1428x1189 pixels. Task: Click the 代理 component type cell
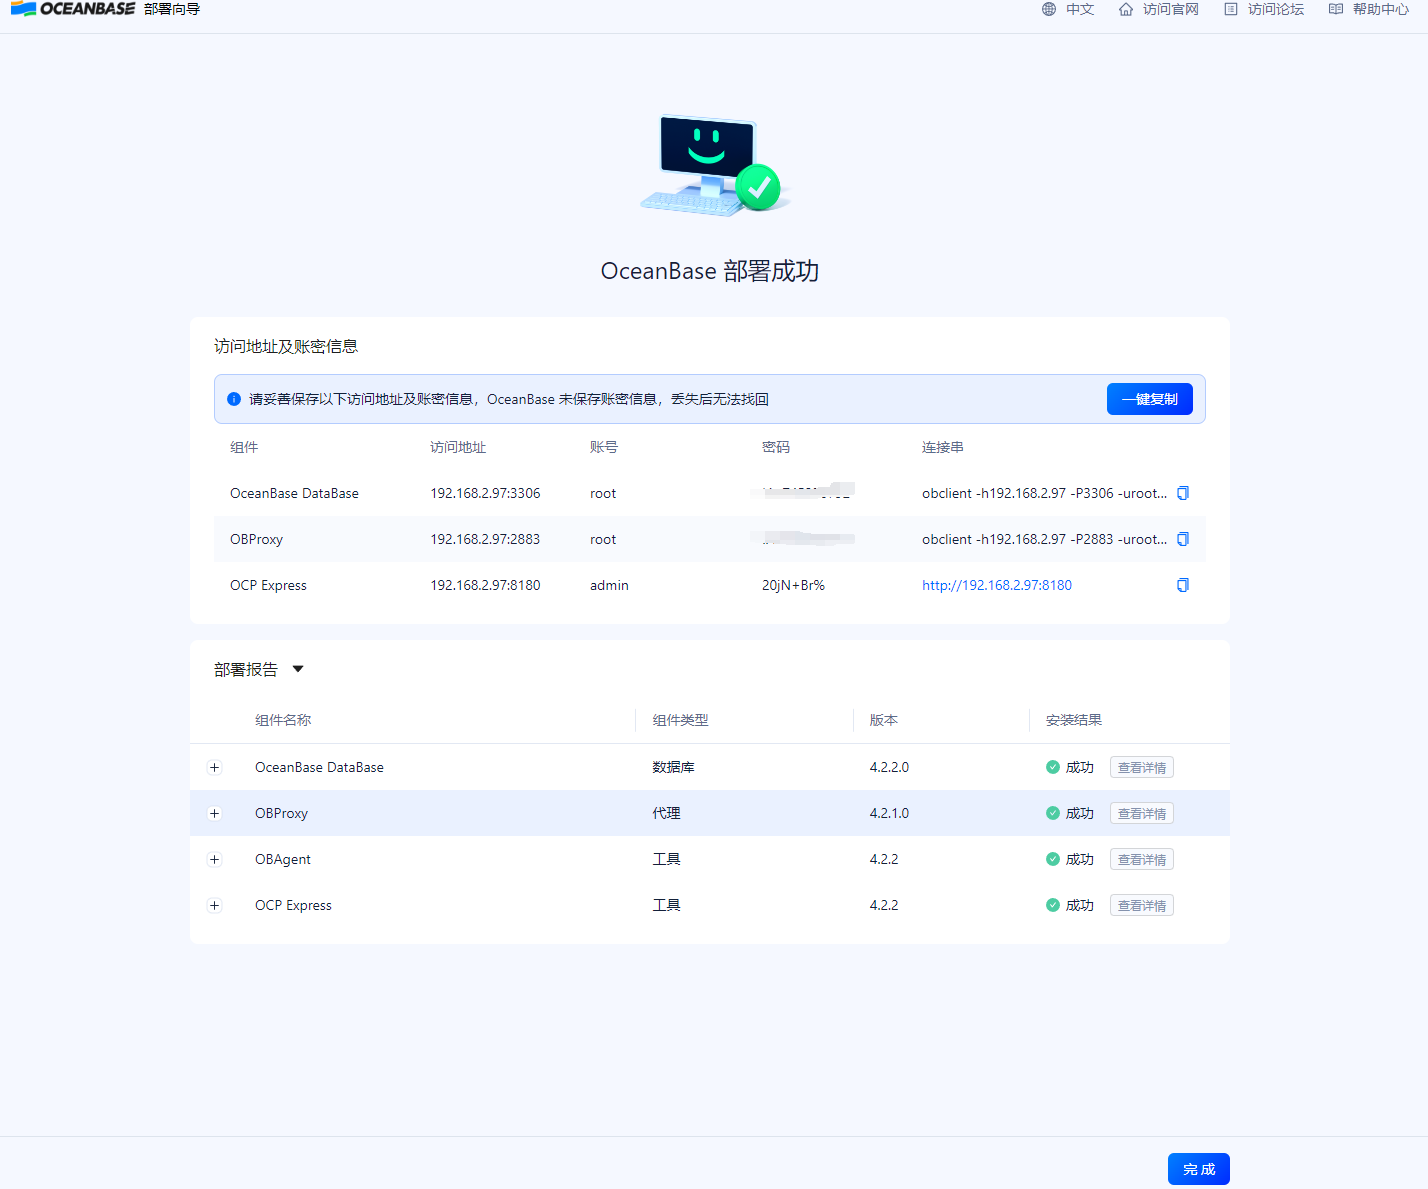pyautogui.click(x=666, y=813)
